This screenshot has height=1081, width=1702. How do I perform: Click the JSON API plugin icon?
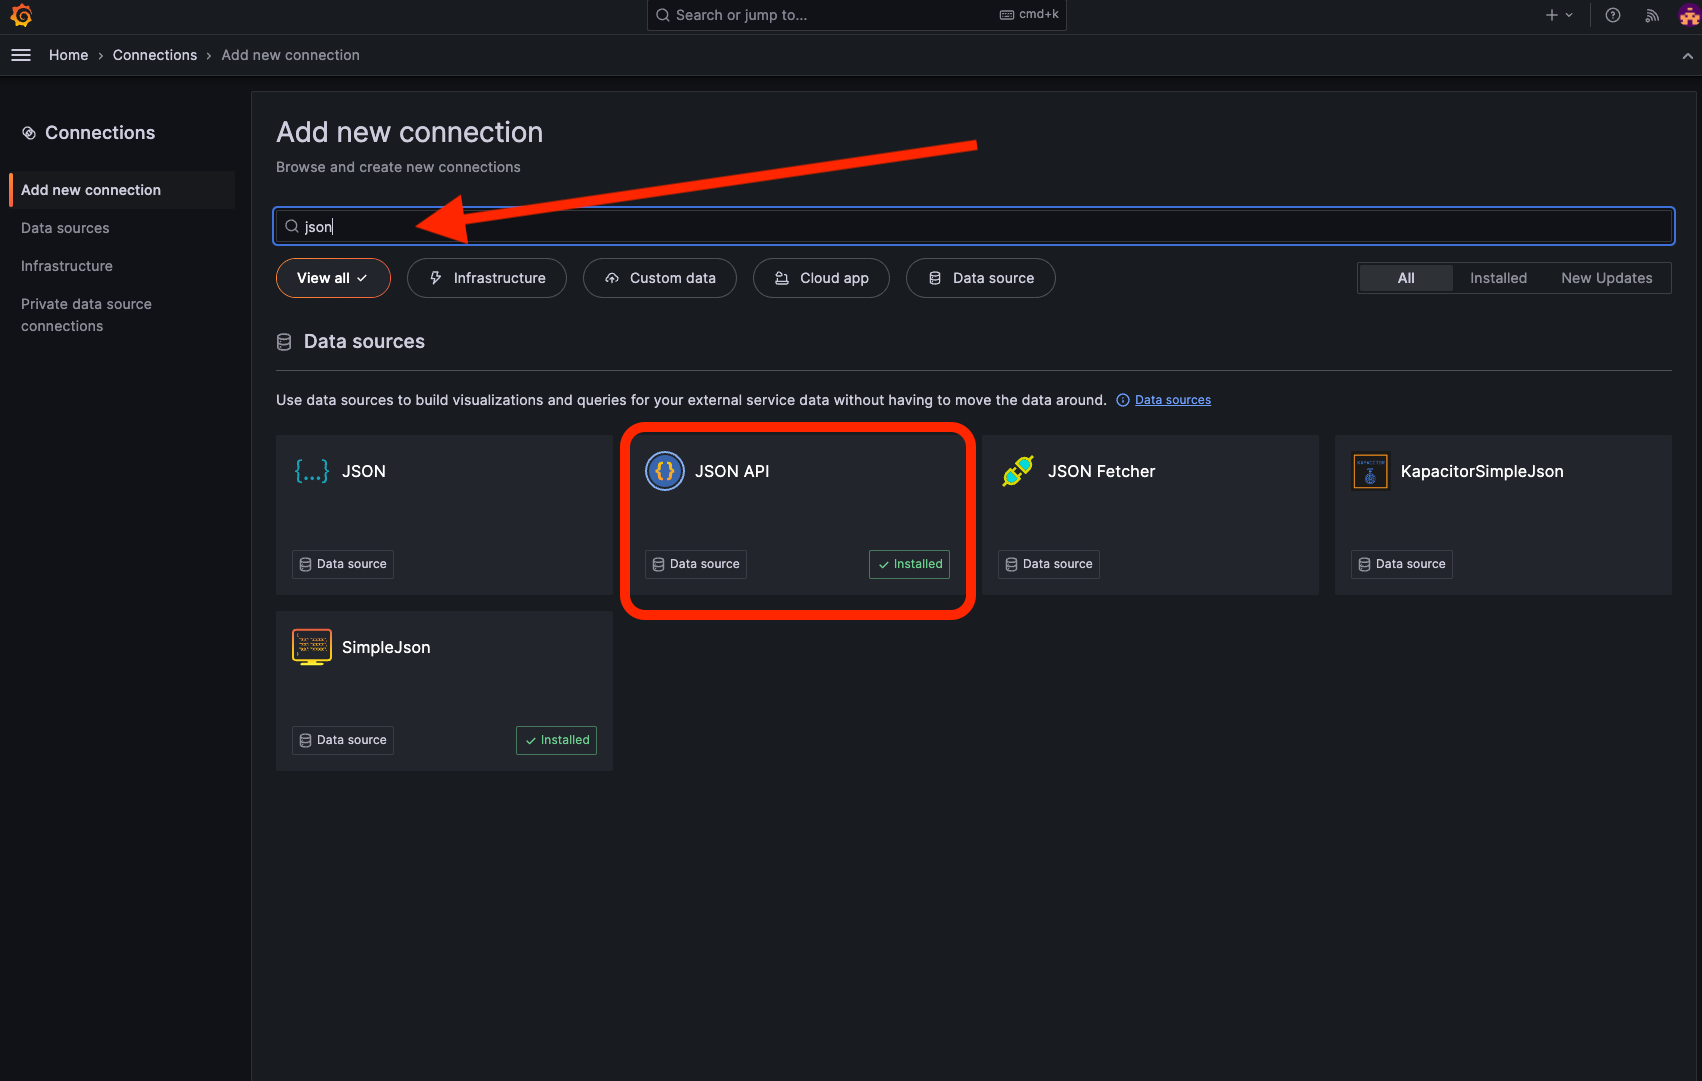tap(665, 471)
